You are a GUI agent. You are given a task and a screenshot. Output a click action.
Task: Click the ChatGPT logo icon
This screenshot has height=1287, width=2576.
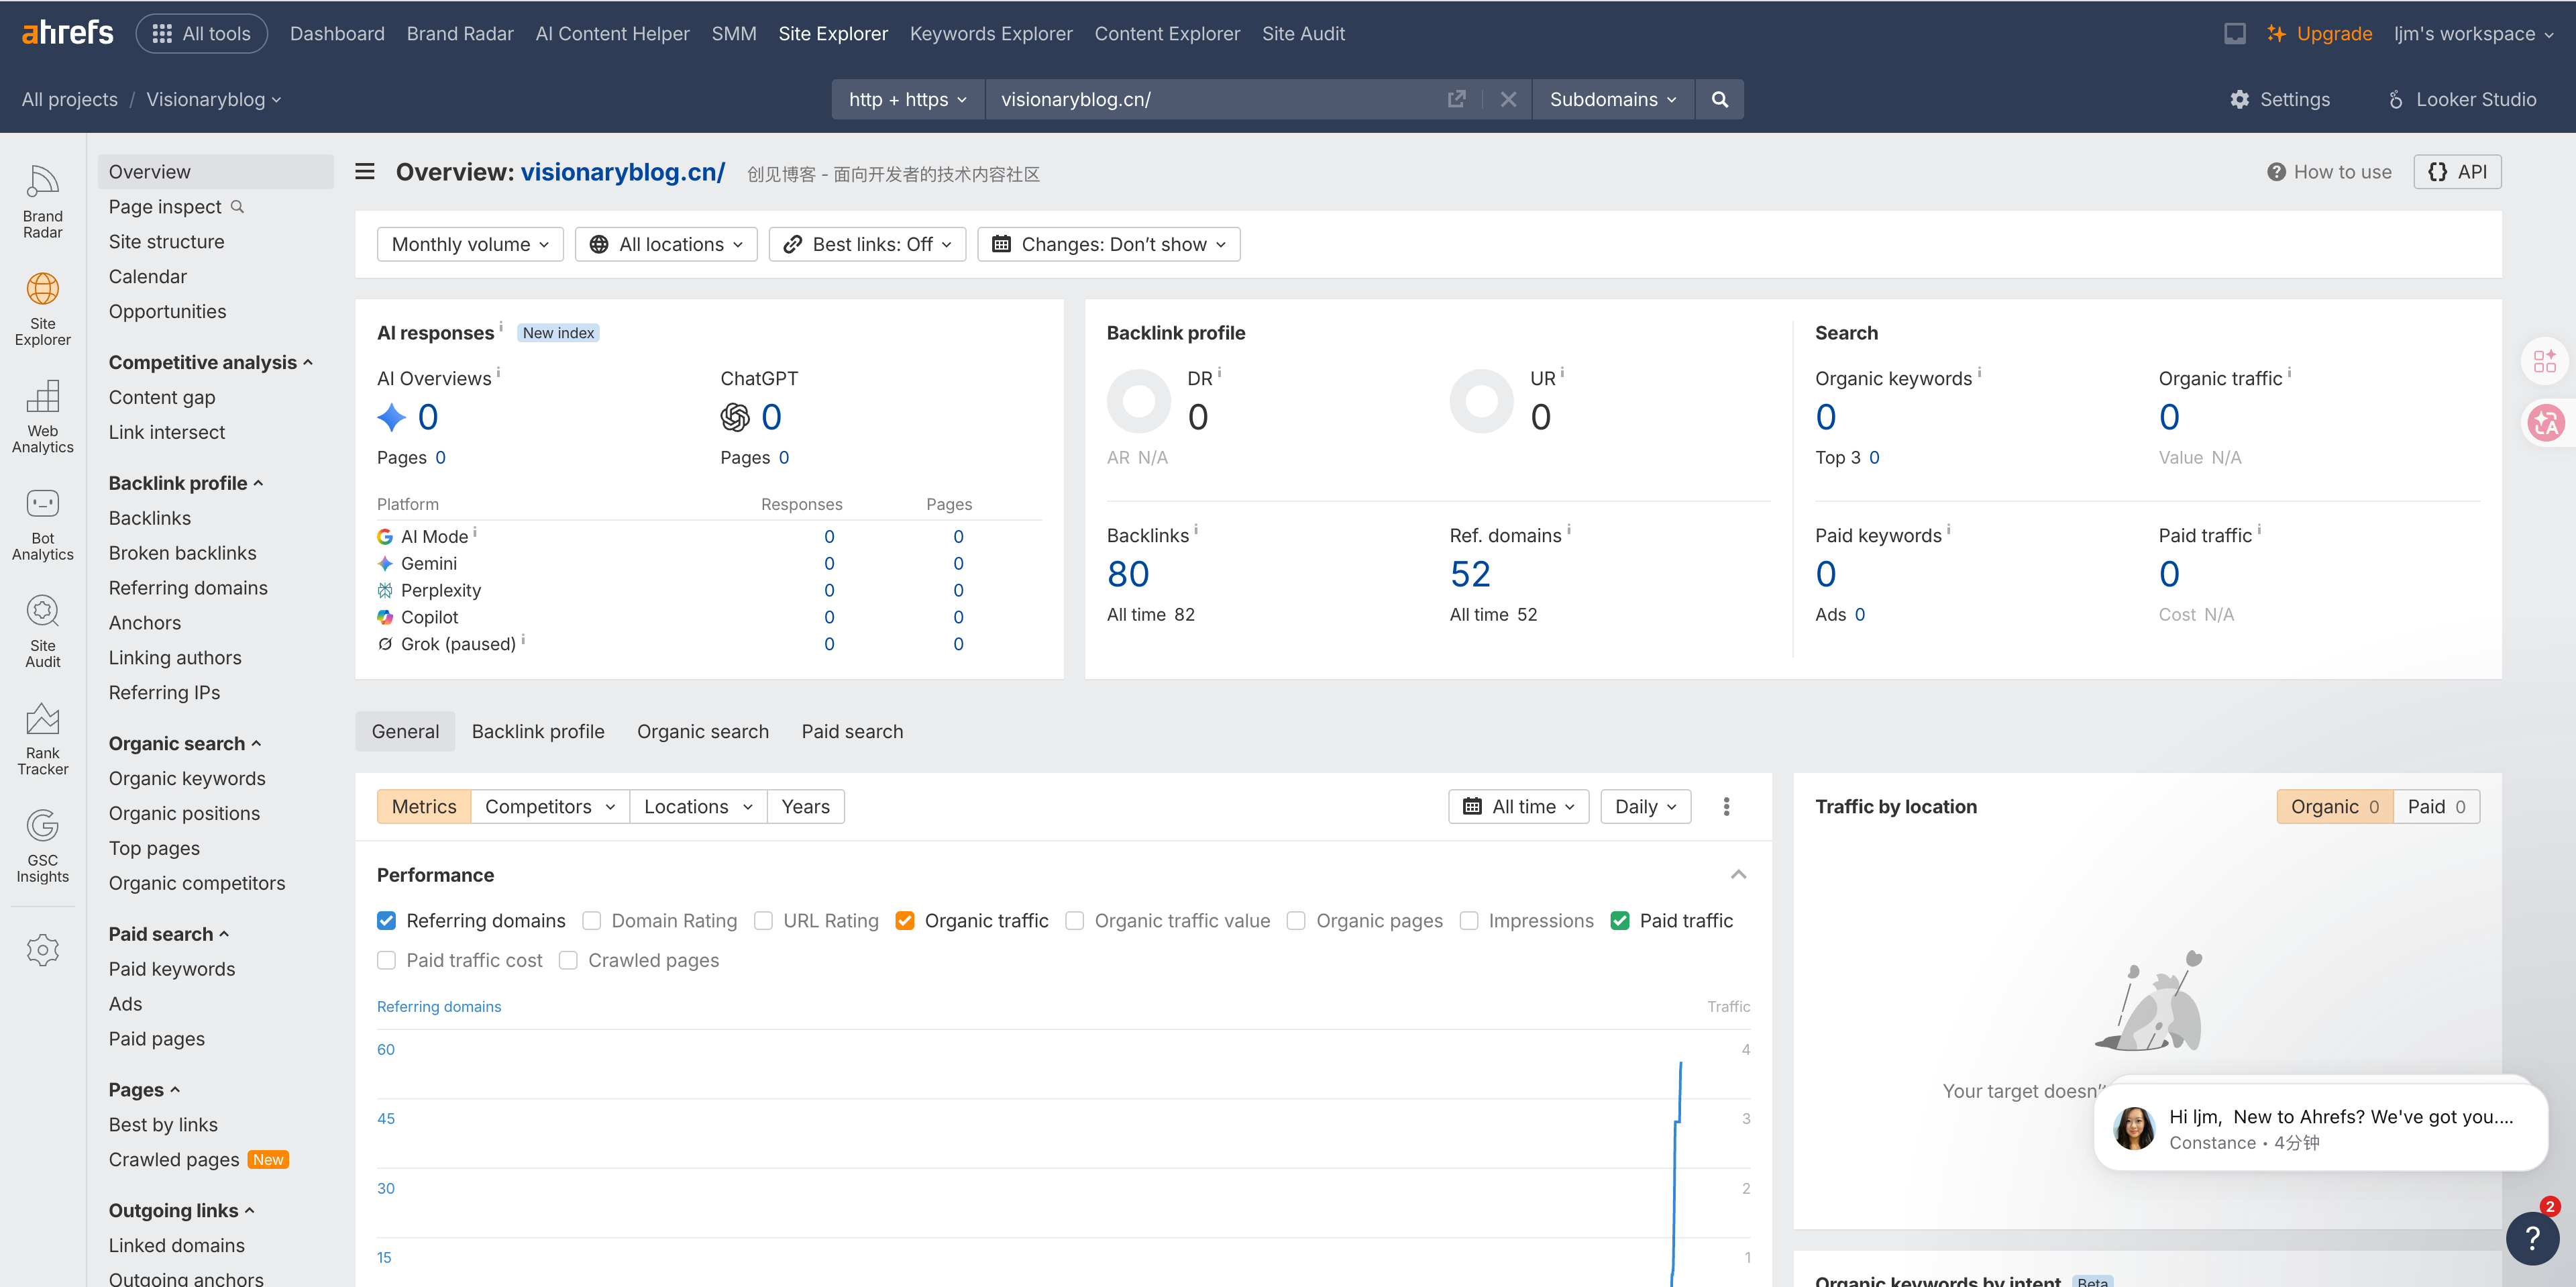coord(735,417)
